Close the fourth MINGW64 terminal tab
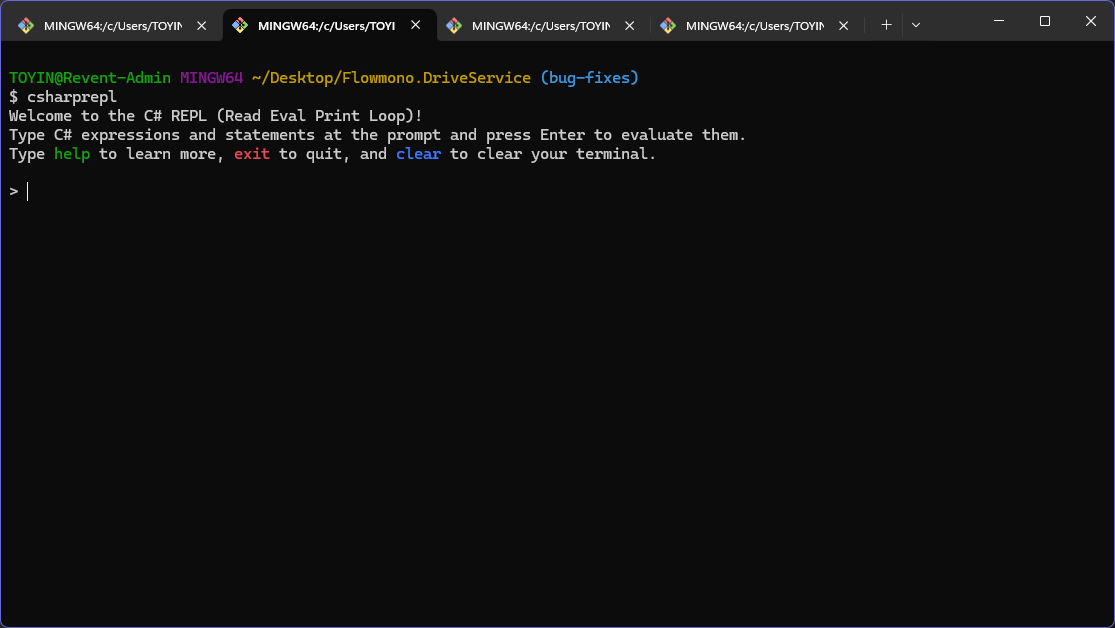 [x=843, y=26]
